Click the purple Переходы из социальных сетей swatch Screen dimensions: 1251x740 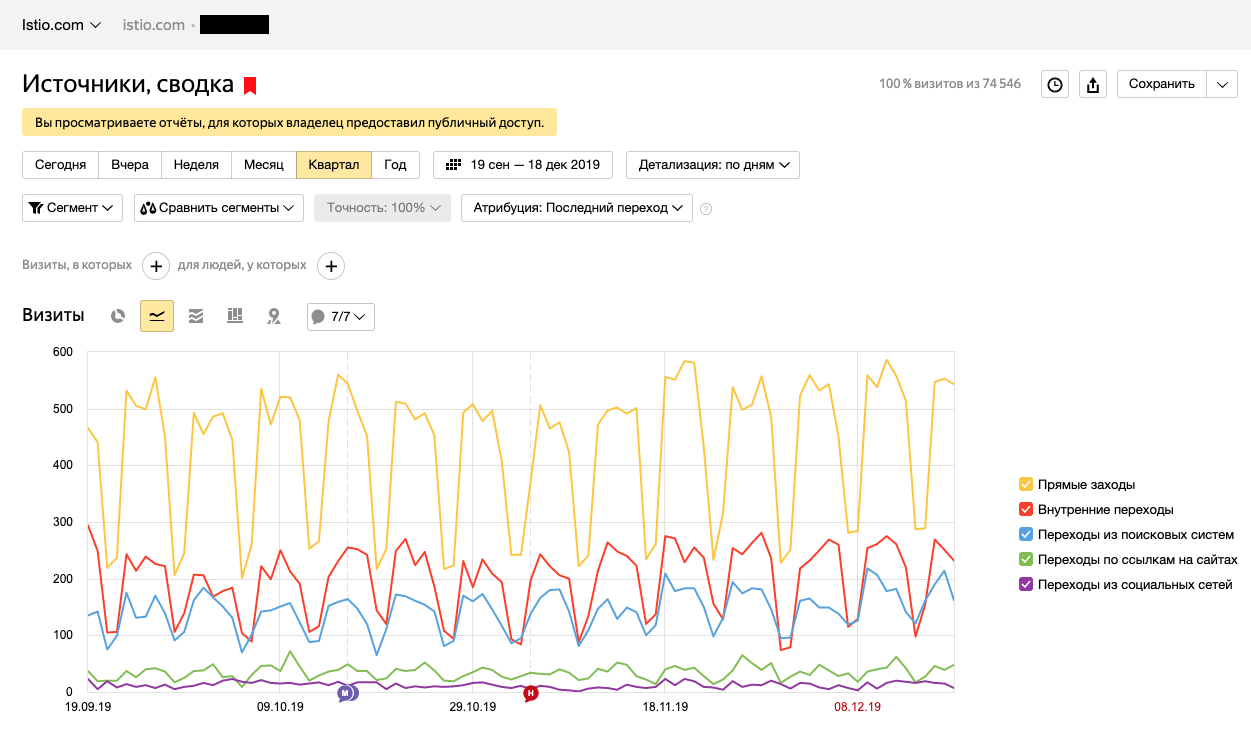click(x=1025, y=585)
